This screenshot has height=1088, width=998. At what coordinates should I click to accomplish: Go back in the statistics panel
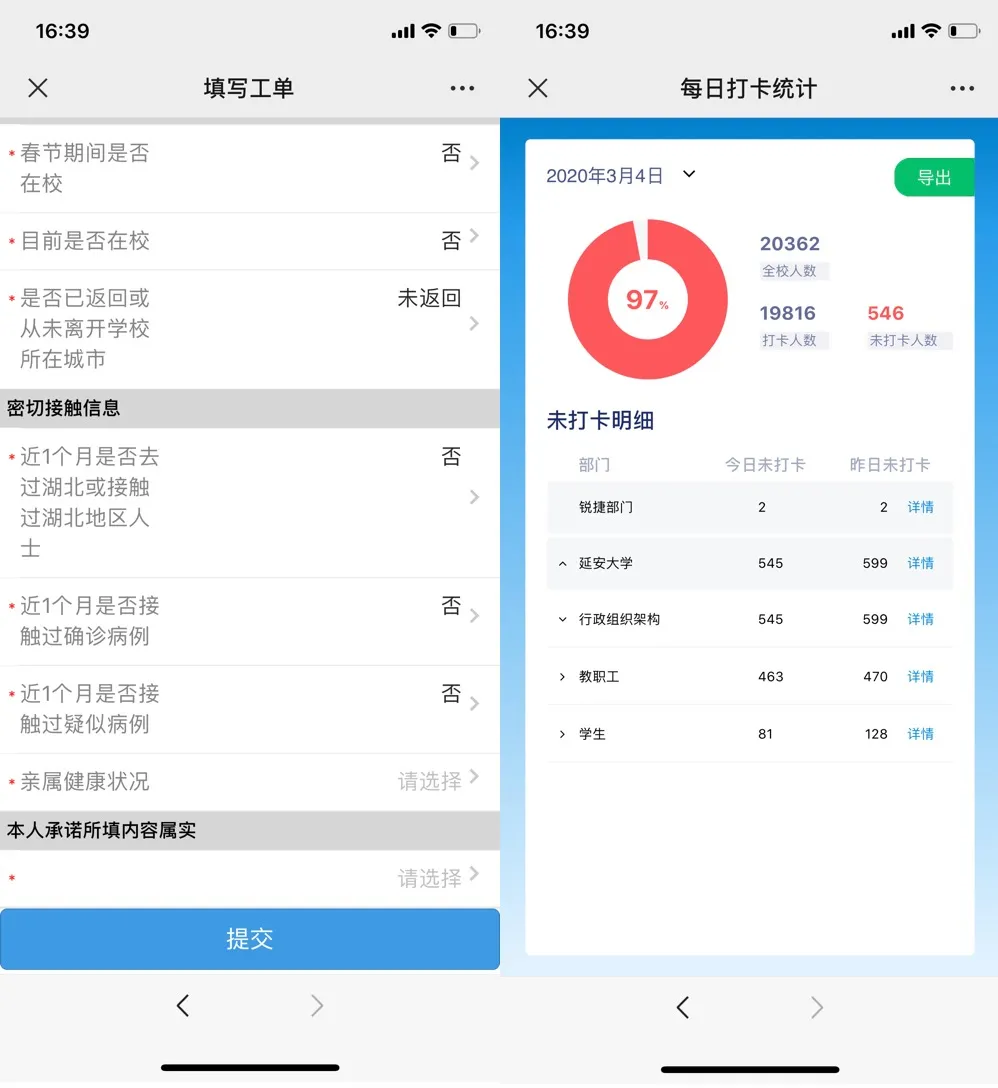tap(683, 1007)
